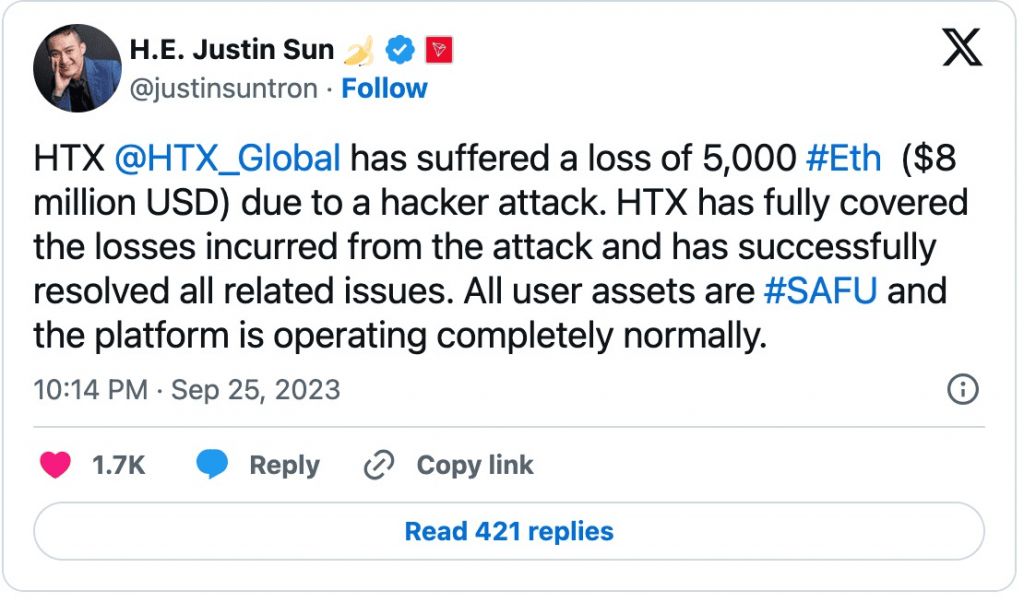
Task: Open the #SAFU hashtag
Action: [x=821, y=292]
